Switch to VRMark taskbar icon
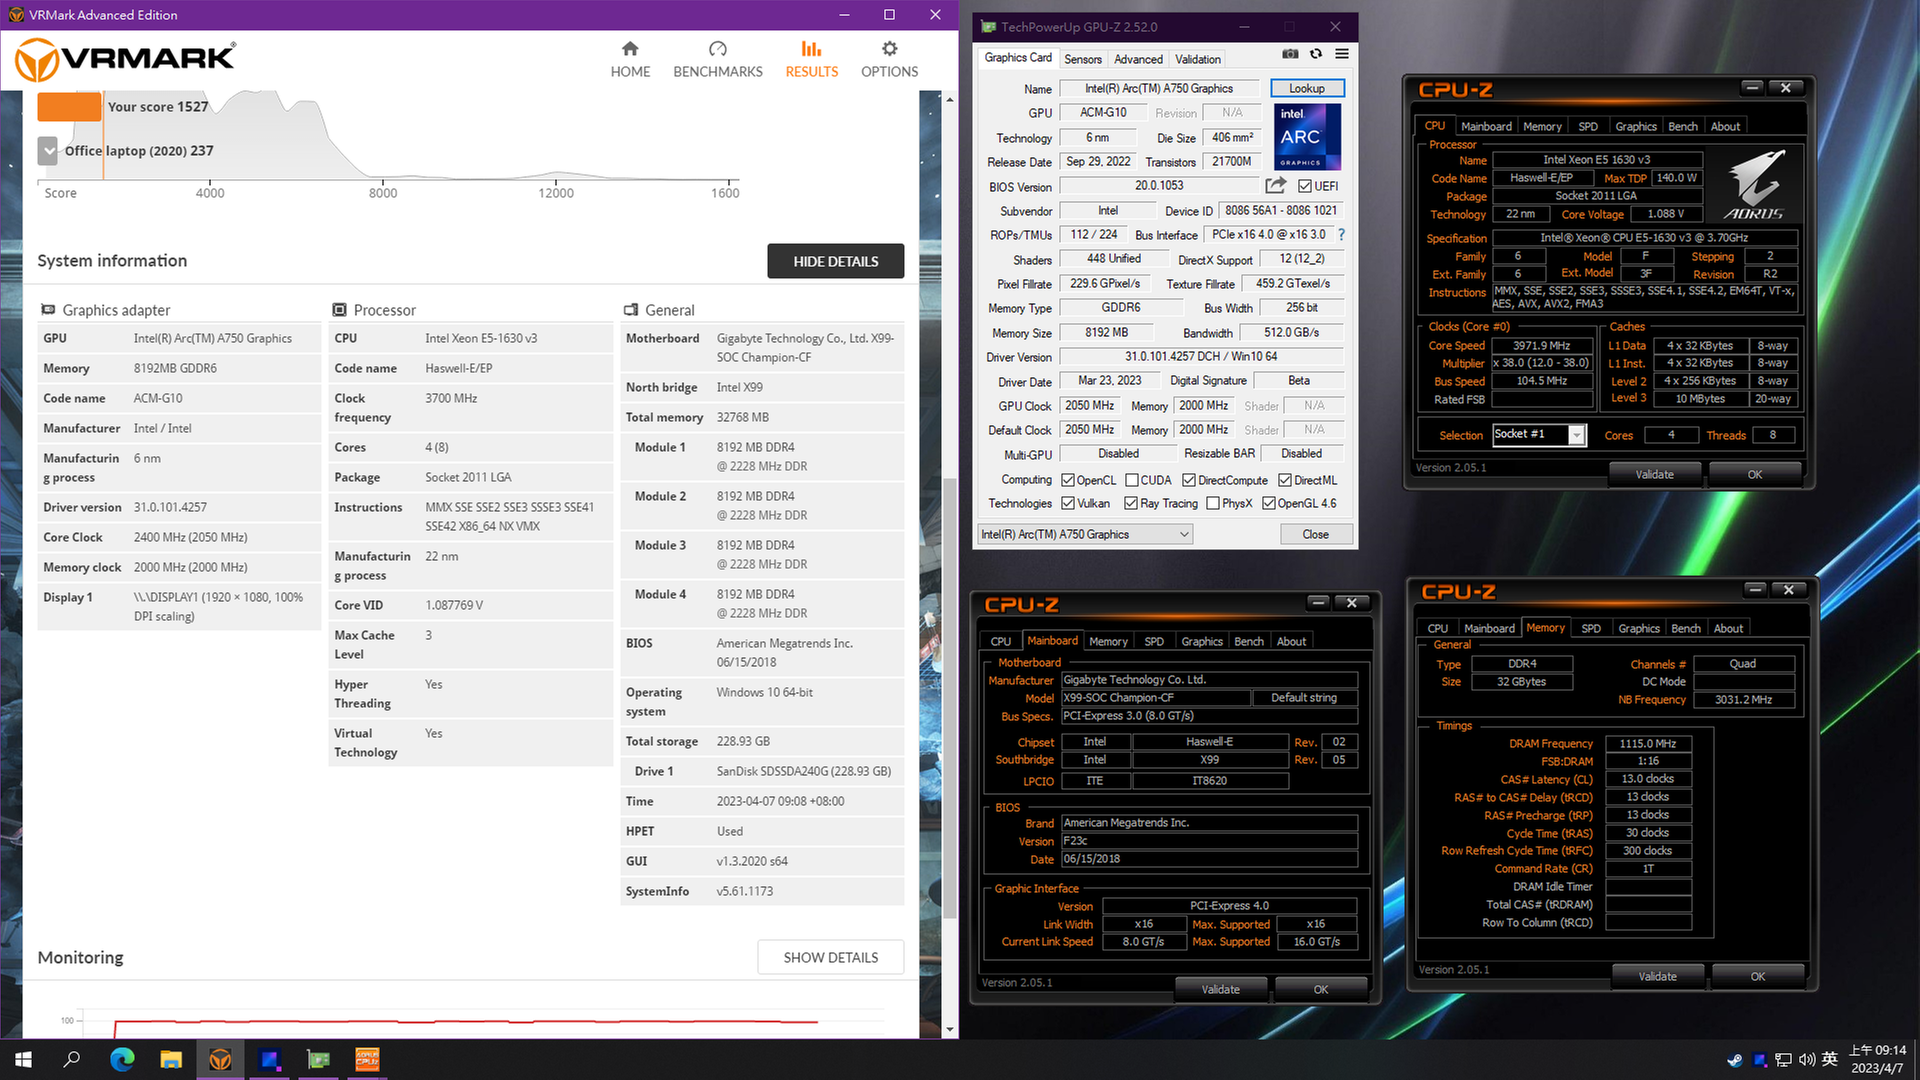 coord(220,1060)
